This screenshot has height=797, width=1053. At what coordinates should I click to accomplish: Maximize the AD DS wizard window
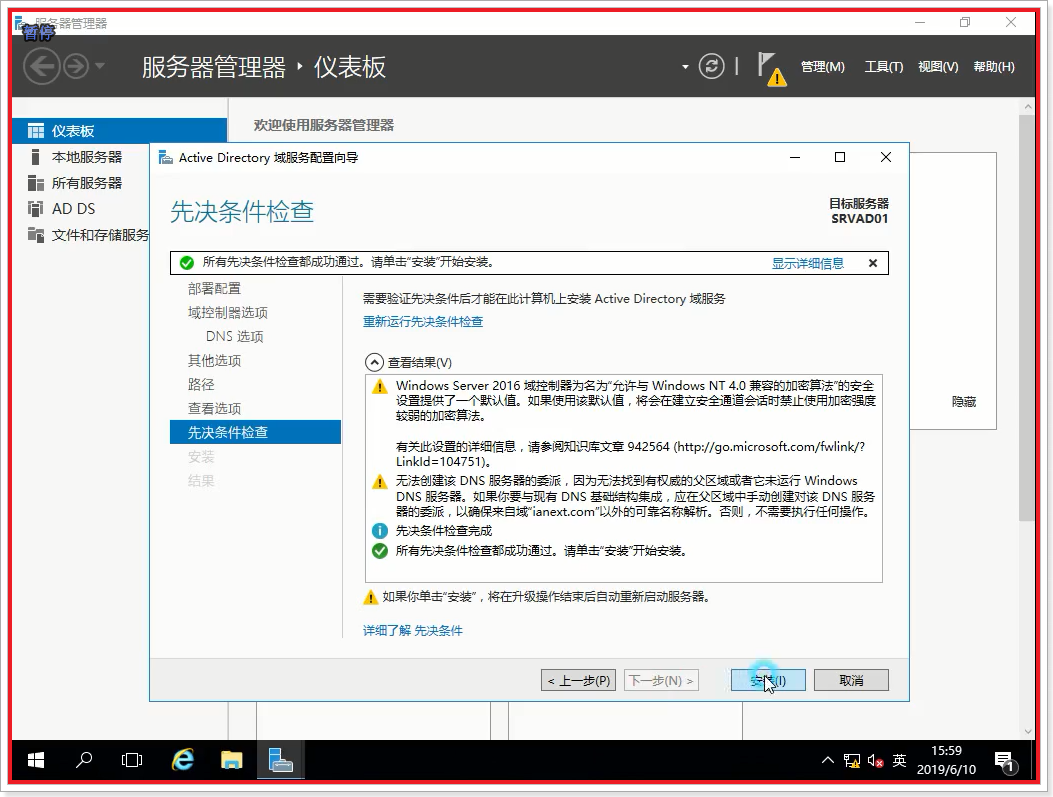click(839, 157)
